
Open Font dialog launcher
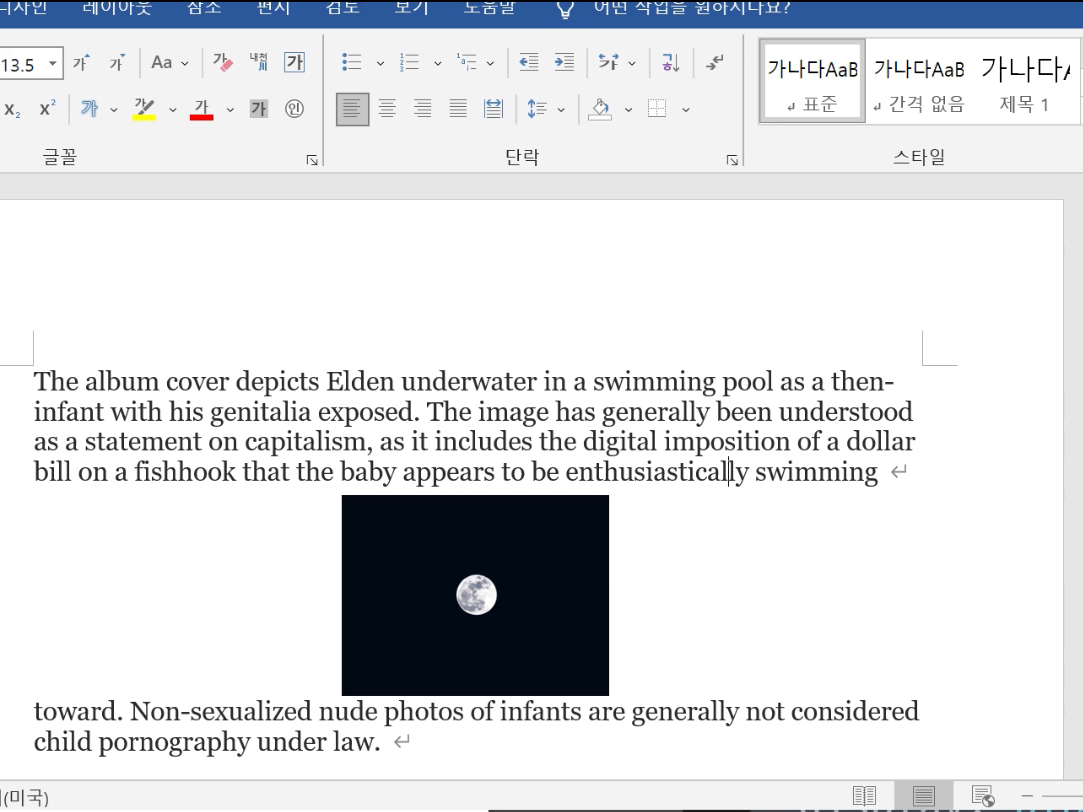(312, 160)
